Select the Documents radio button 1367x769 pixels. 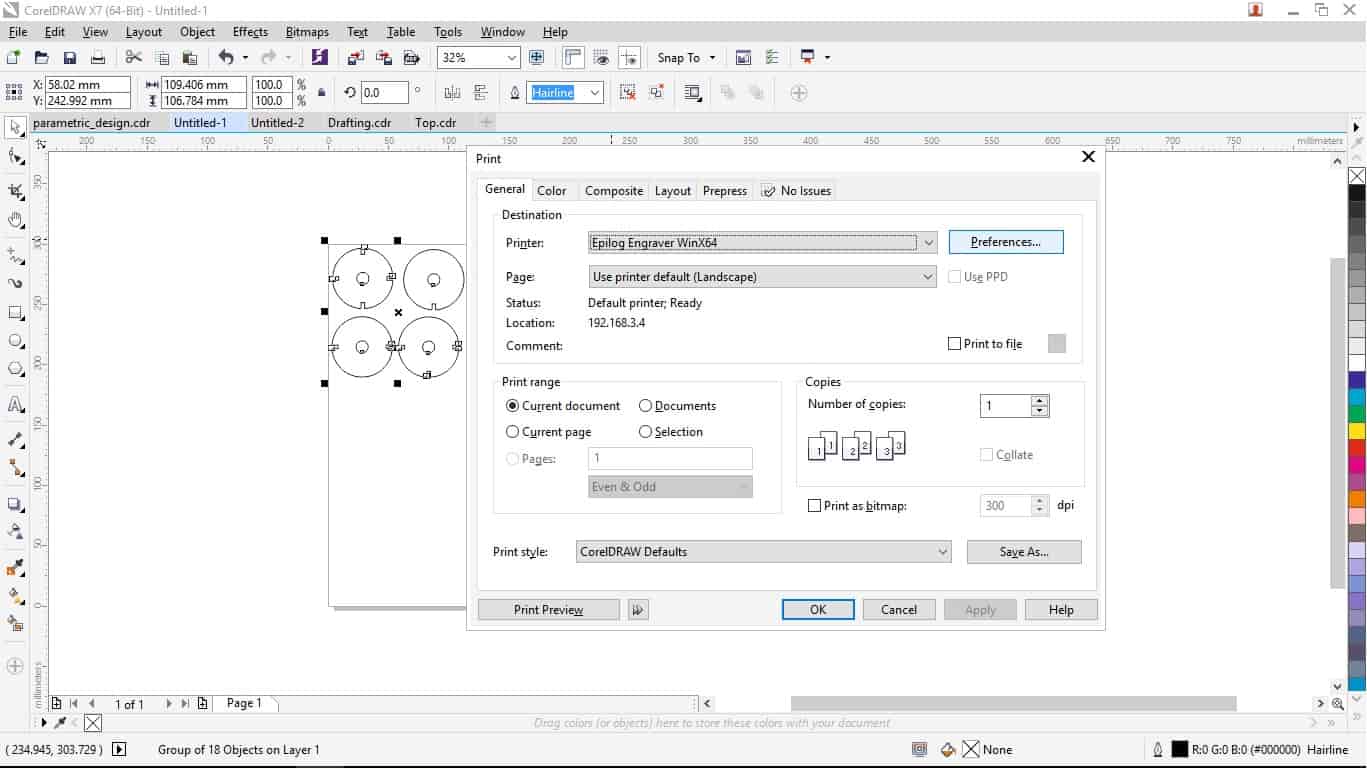click(x=646, y=406)
